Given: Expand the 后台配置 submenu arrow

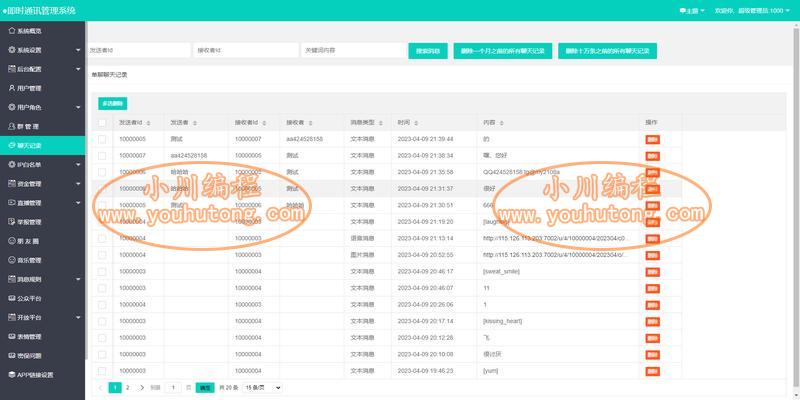Looking at the screenshot, I should coord(78,69).
